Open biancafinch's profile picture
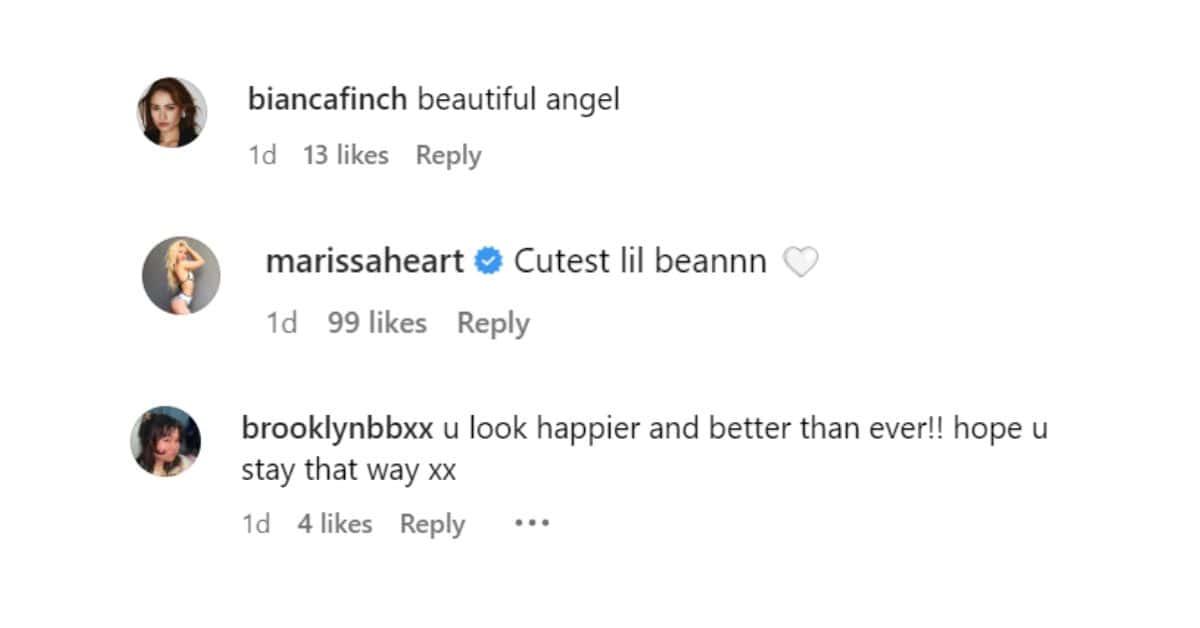 pos(172,111)
